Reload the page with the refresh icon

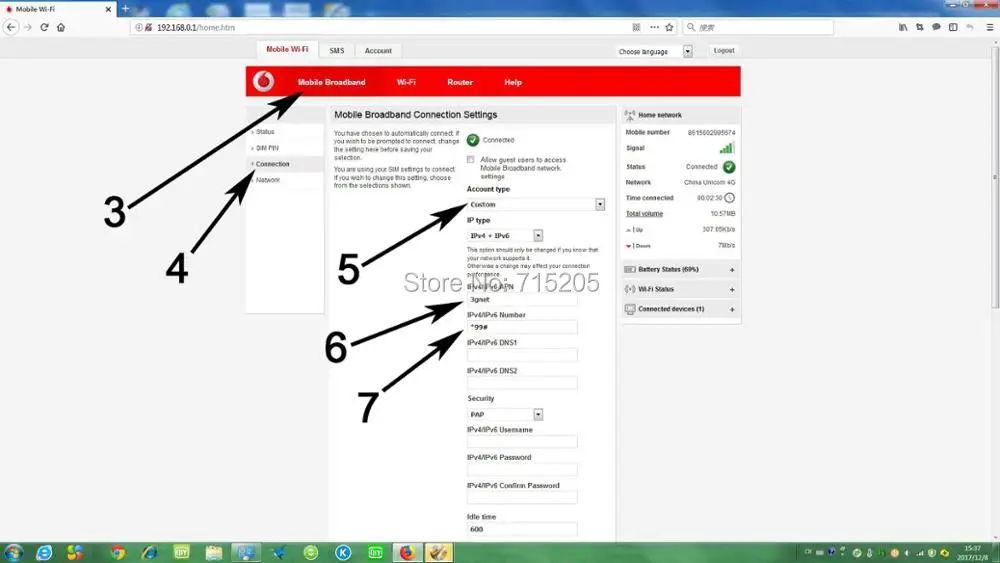point(44,27)
